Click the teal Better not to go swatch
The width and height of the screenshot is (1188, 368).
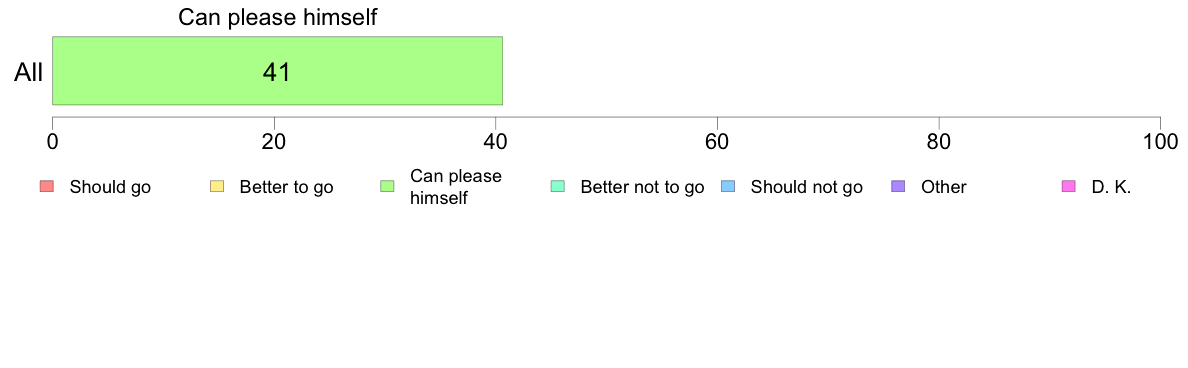pos(558,187)
